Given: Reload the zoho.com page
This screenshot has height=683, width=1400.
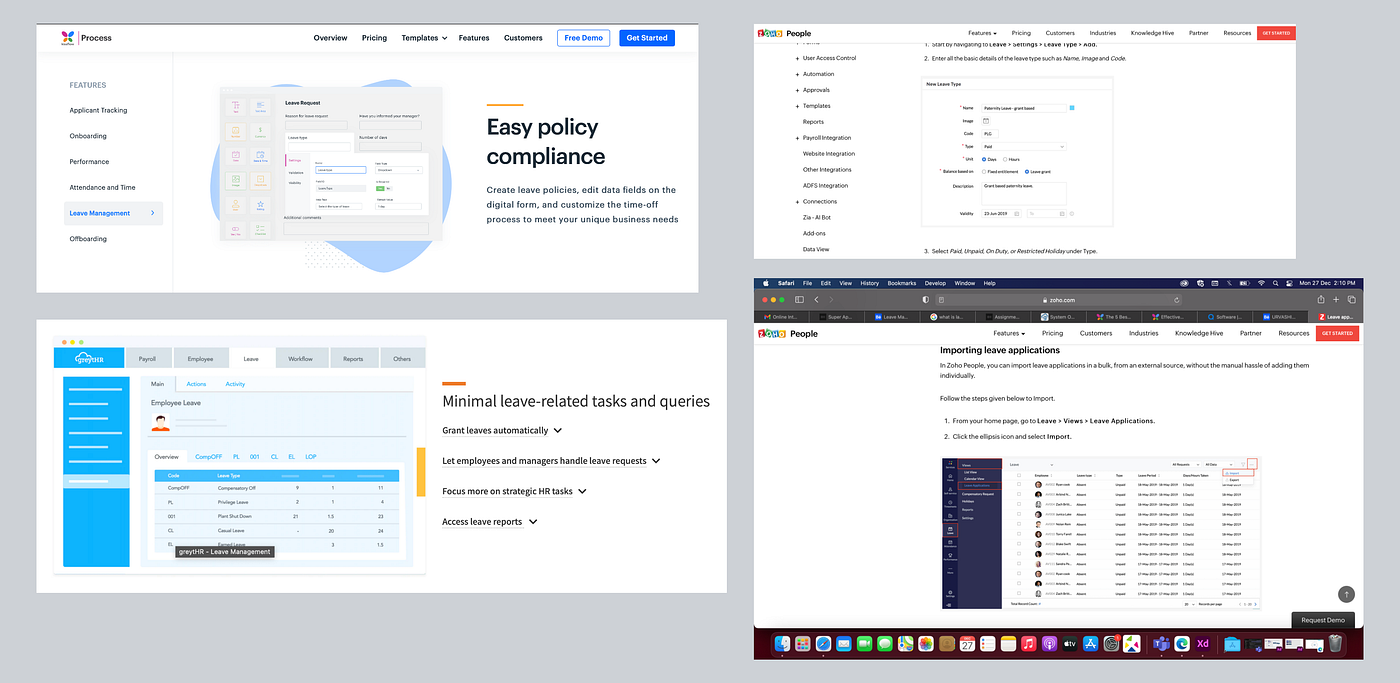Looking at the screenshot, I should click(x=1176, y=299).
